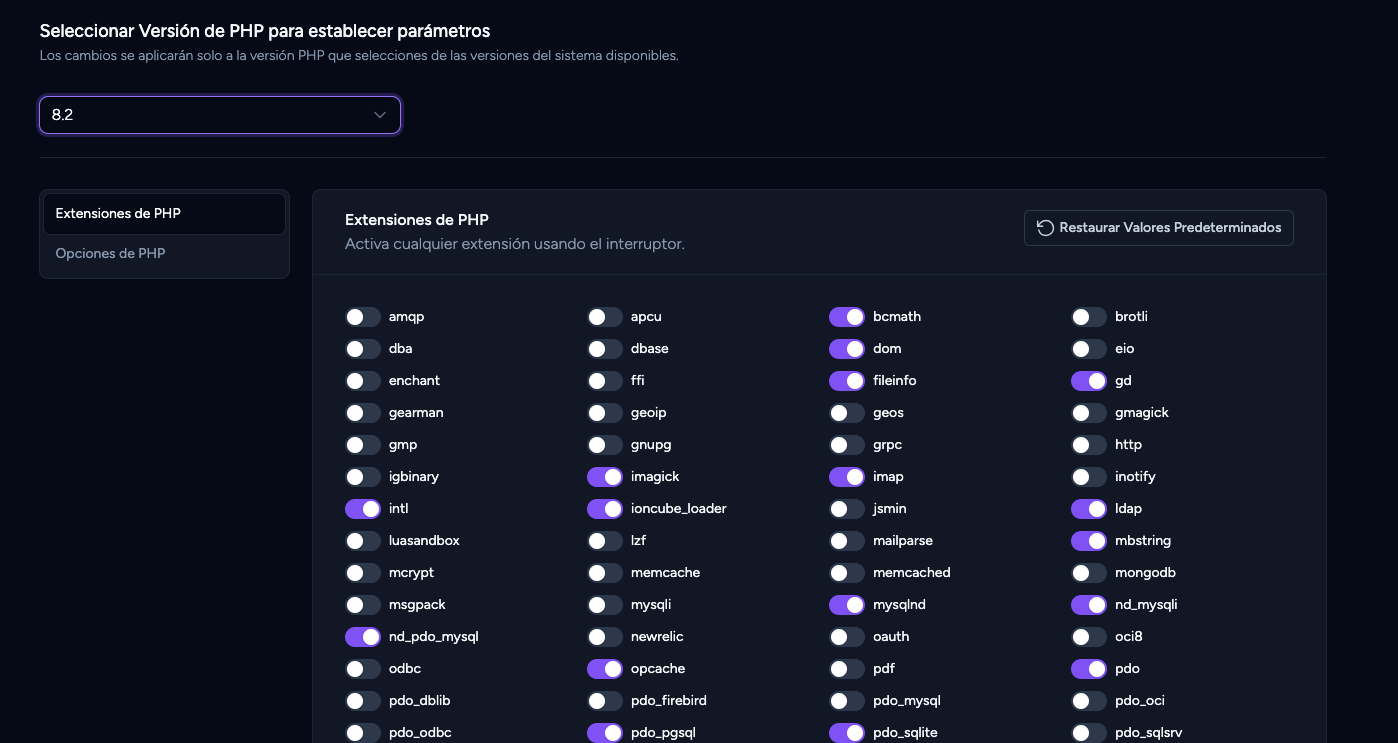Enable the amqp extension toggle
Image resolution: width=1398 pixels, height=743 pixels.
pyautogui.click(x=363, y=317)
